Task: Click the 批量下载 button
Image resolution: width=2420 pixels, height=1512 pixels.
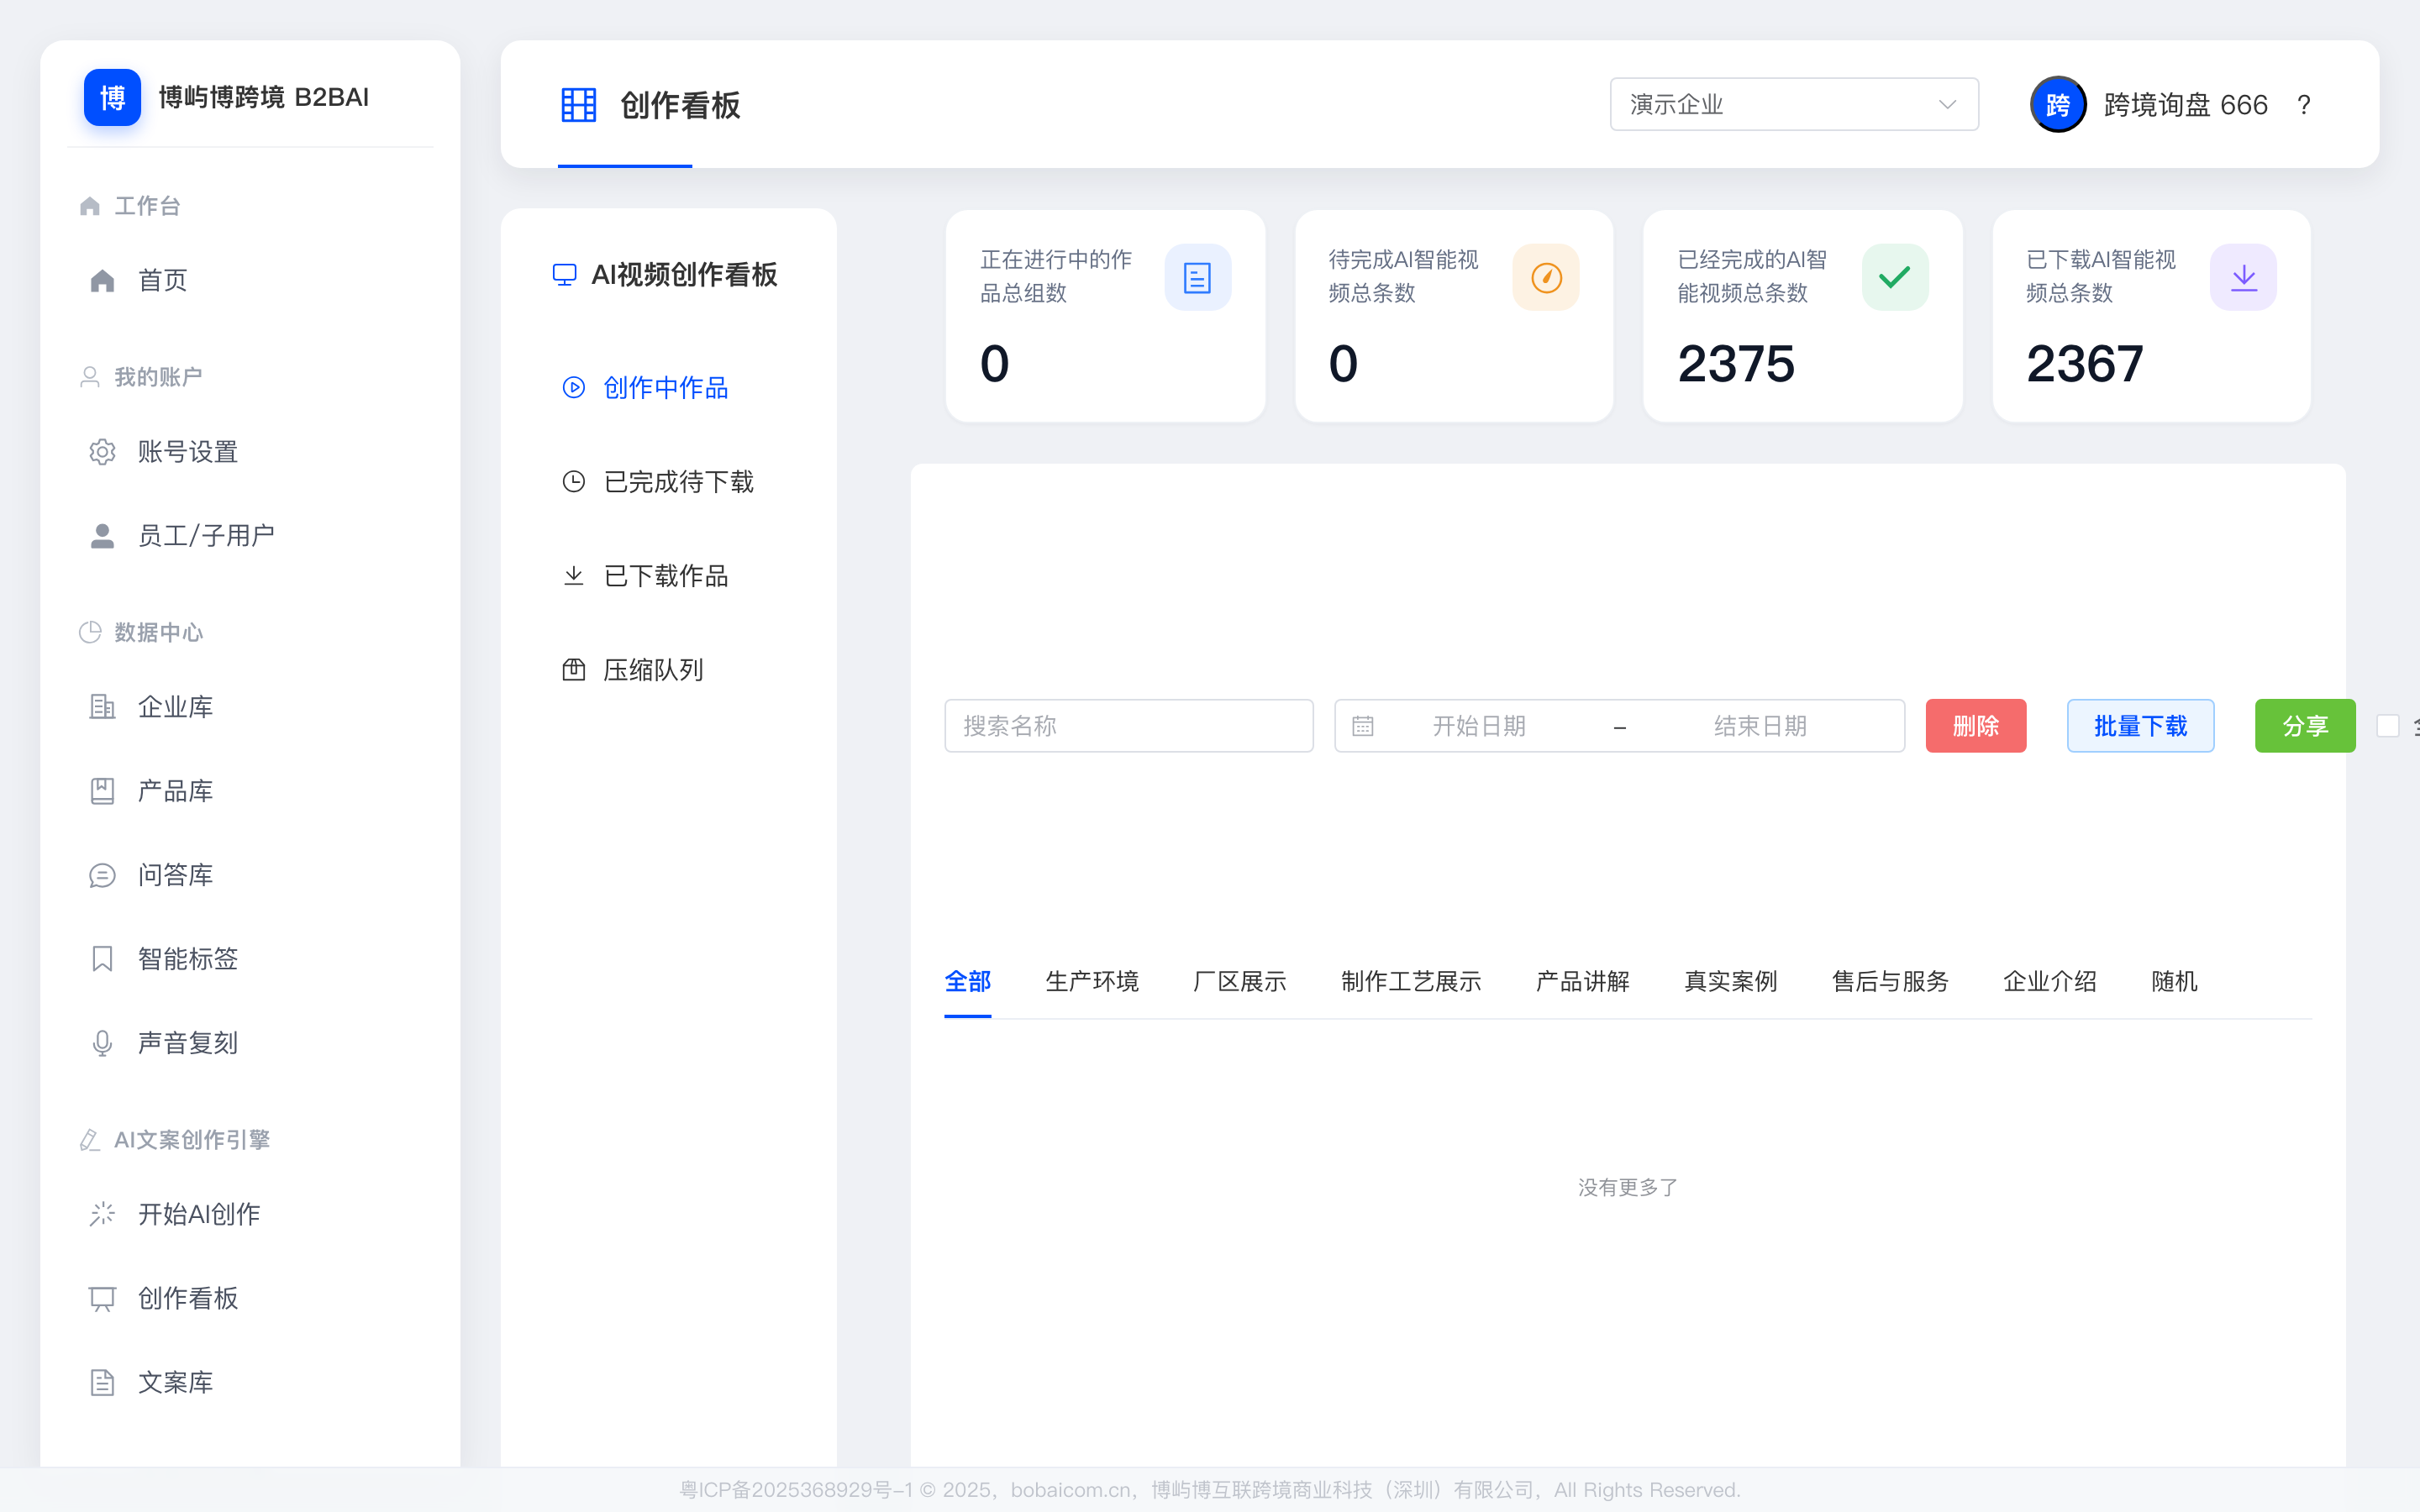Action: (x=2140, y=726)
